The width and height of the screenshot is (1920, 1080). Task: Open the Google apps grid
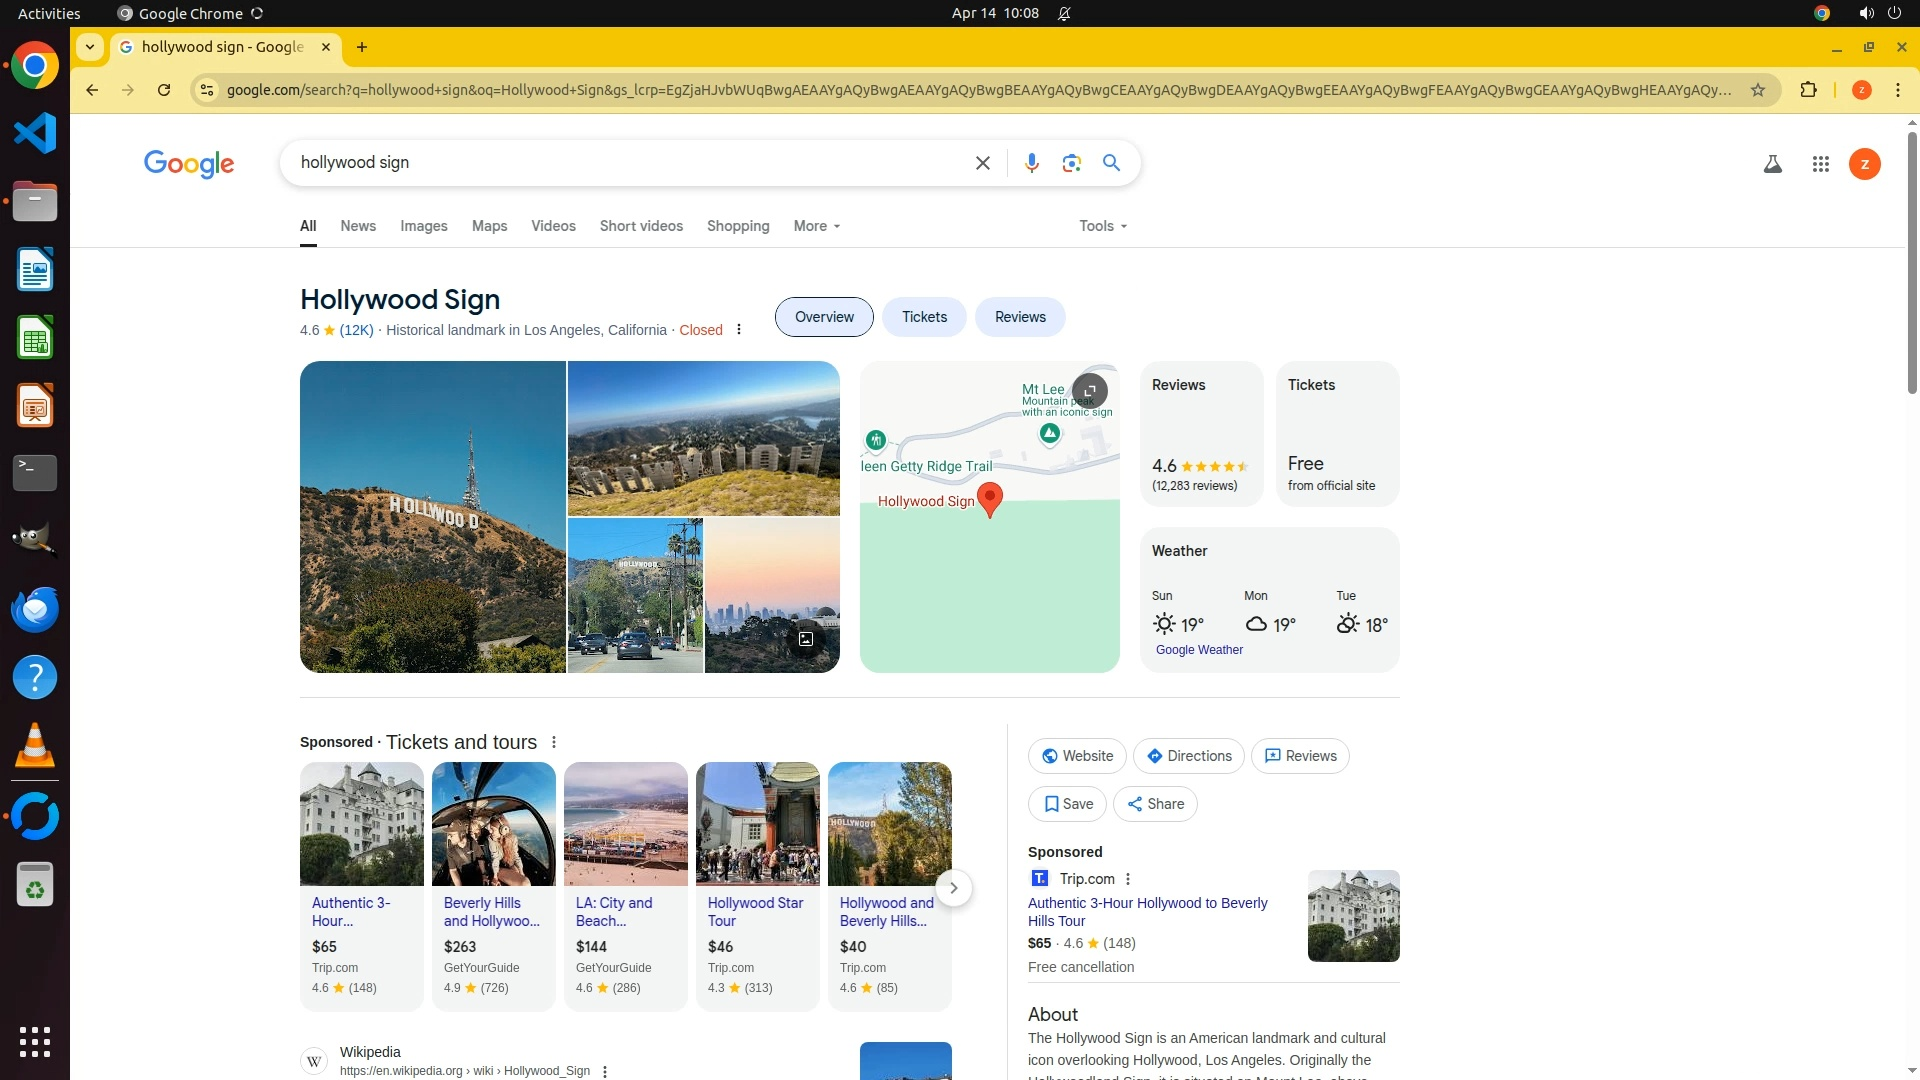click(1820, 164)
